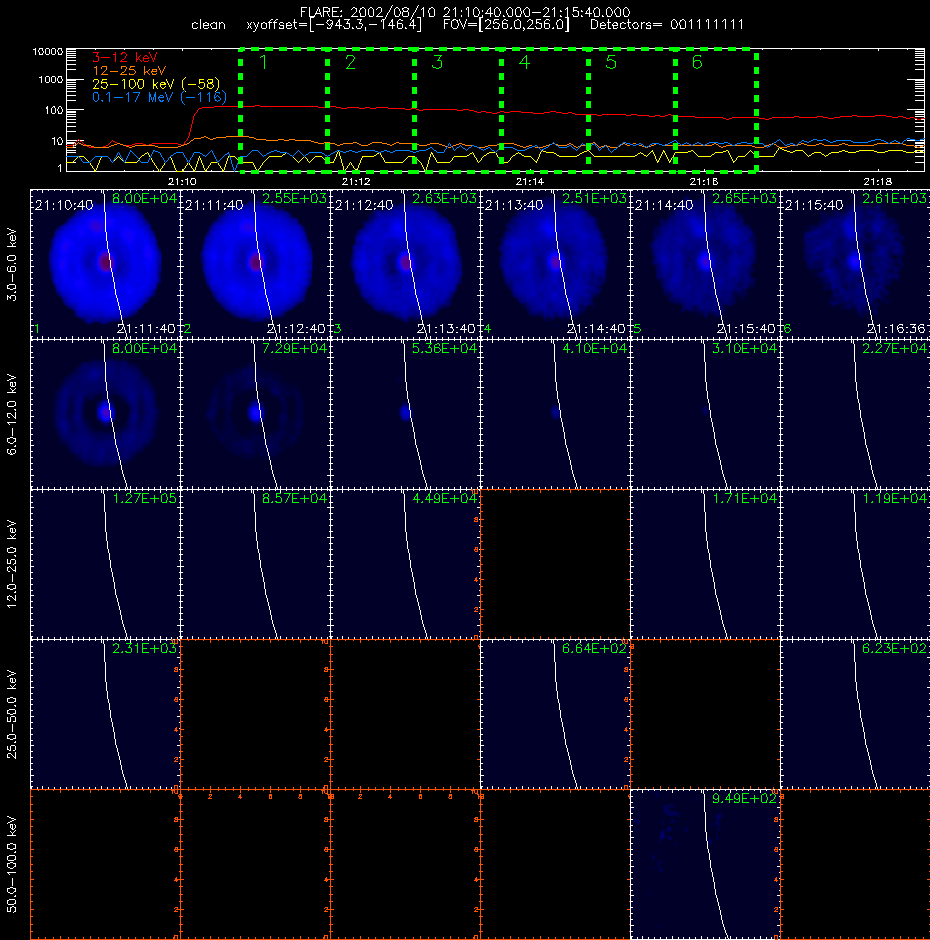Click the "25.0-50.0 keV" row label
This screenshot has width=930, height=940.
tap(12, 714)
